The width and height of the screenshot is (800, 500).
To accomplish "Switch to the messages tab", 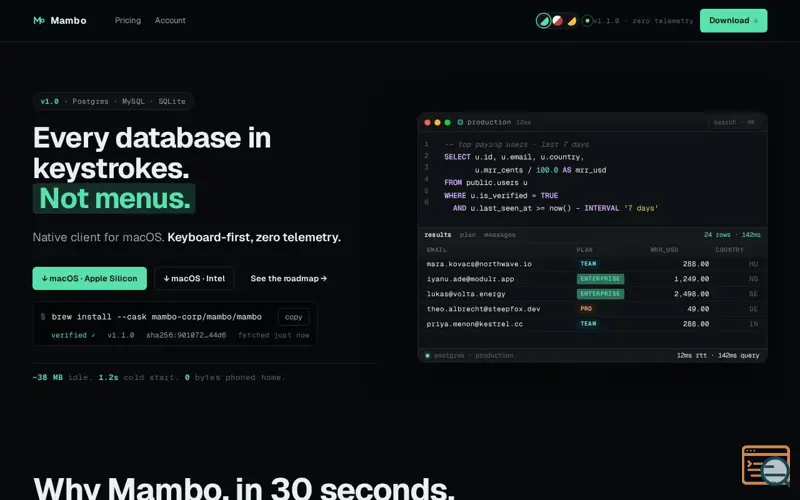I will pos(499,235).
